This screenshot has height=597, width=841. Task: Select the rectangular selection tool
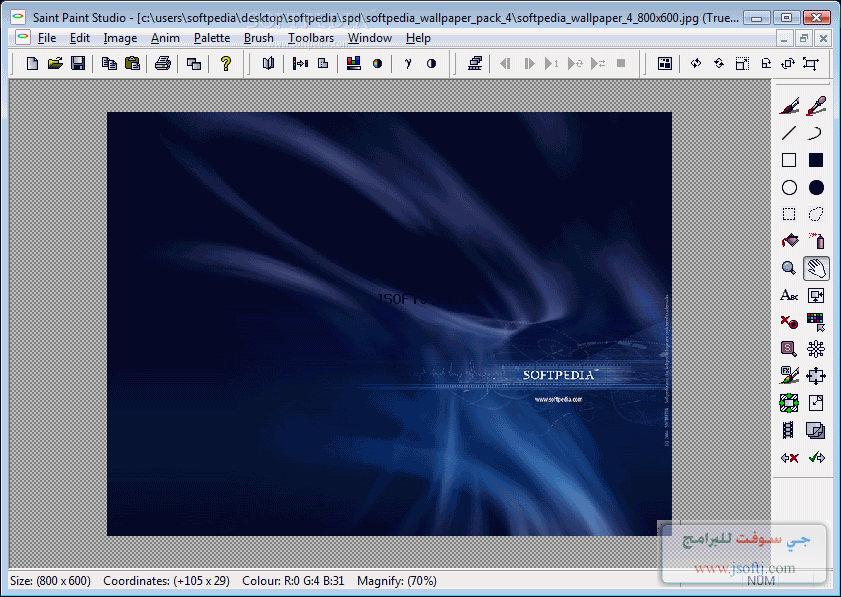coord(789,214)
